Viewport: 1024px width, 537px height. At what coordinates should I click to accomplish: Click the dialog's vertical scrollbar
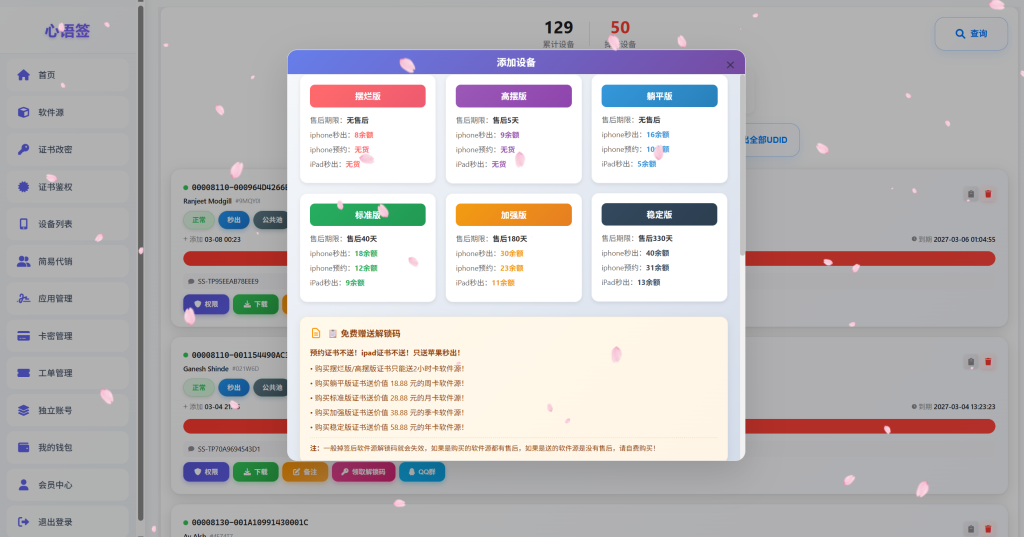tap(742, 165)
